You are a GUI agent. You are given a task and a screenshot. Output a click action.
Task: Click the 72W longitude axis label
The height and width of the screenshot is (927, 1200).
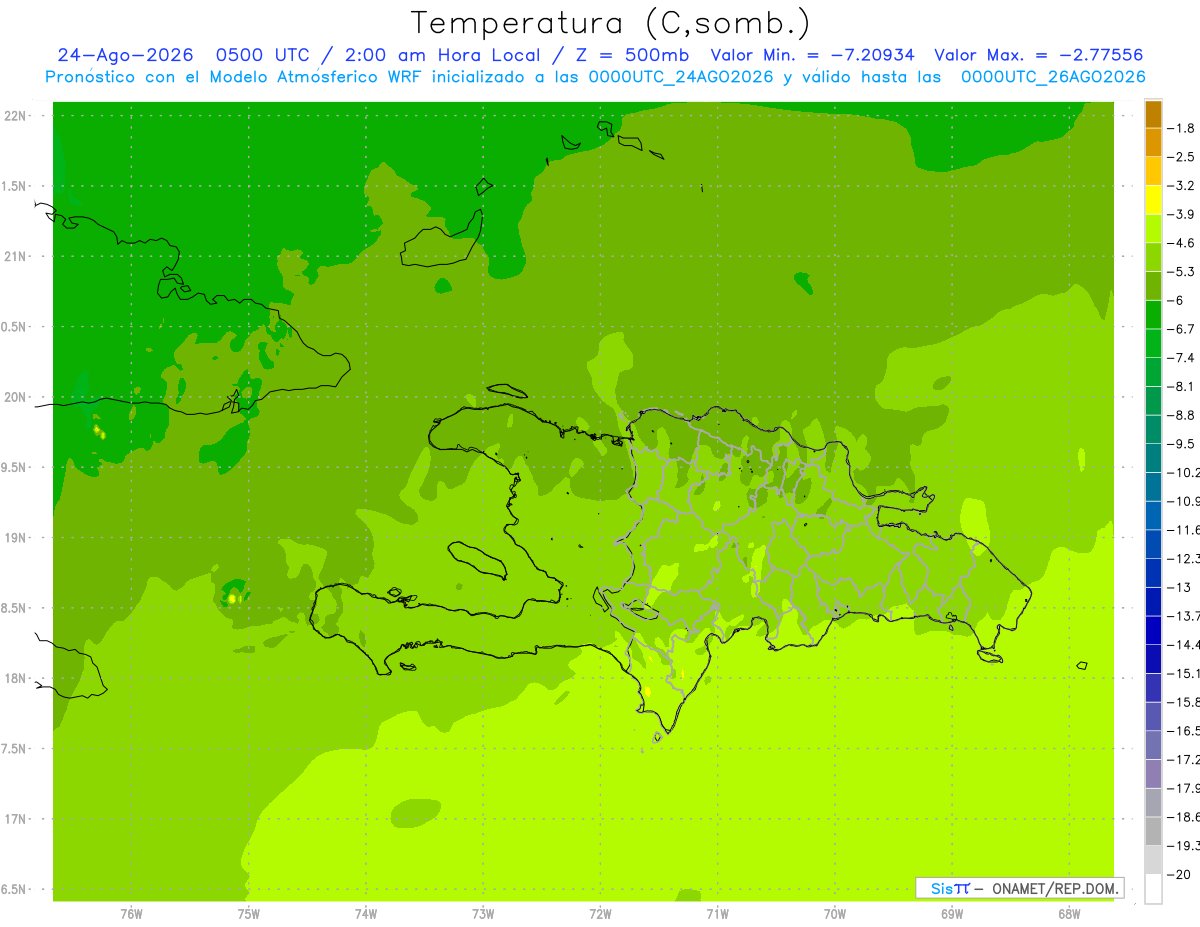point(600,913)
